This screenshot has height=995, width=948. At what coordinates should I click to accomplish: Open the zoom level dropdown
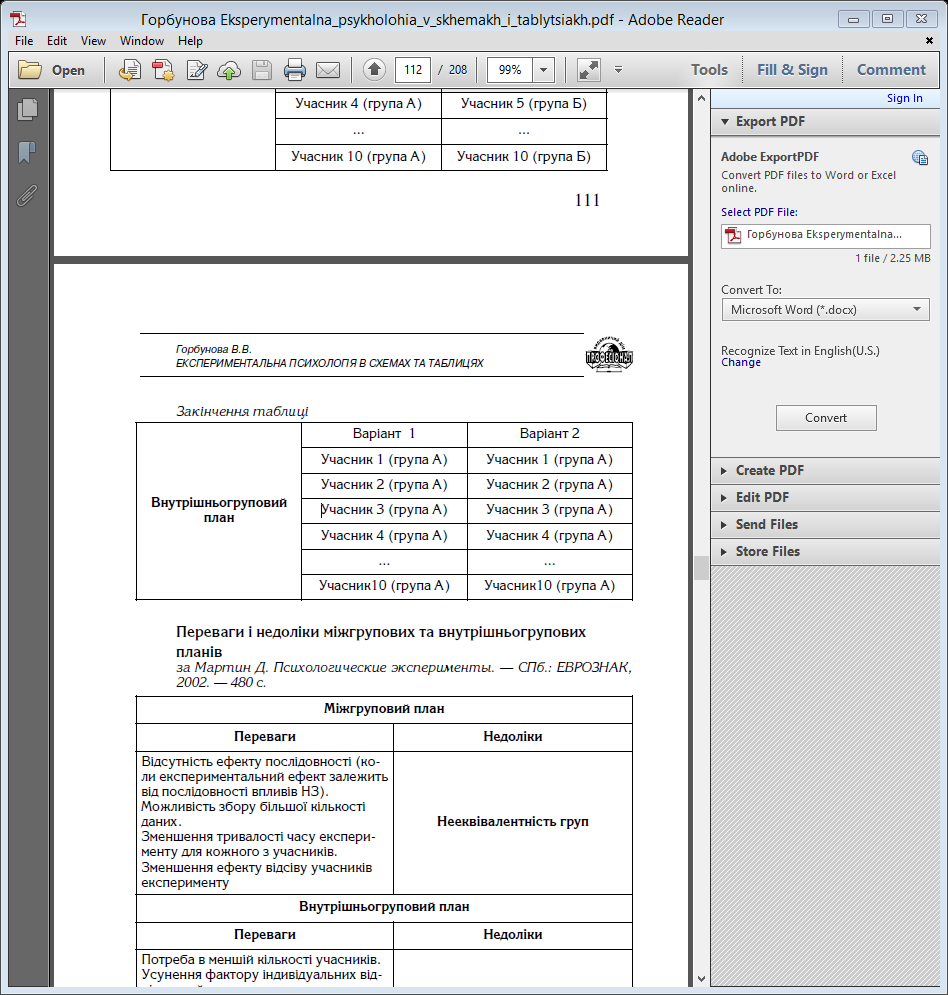coord(544,70)
